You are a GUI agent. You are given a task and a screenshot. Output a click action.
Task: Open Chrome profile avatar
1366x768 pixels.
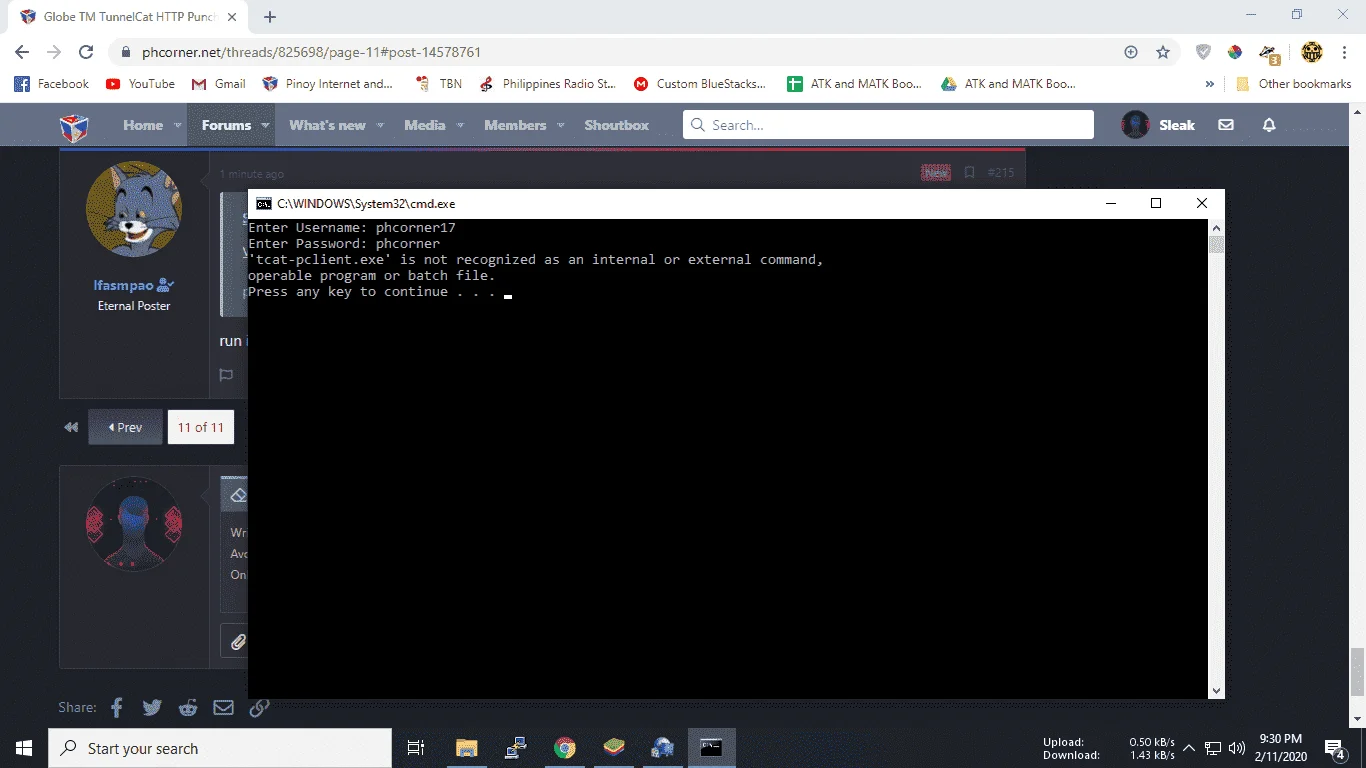click(1312, 52)
